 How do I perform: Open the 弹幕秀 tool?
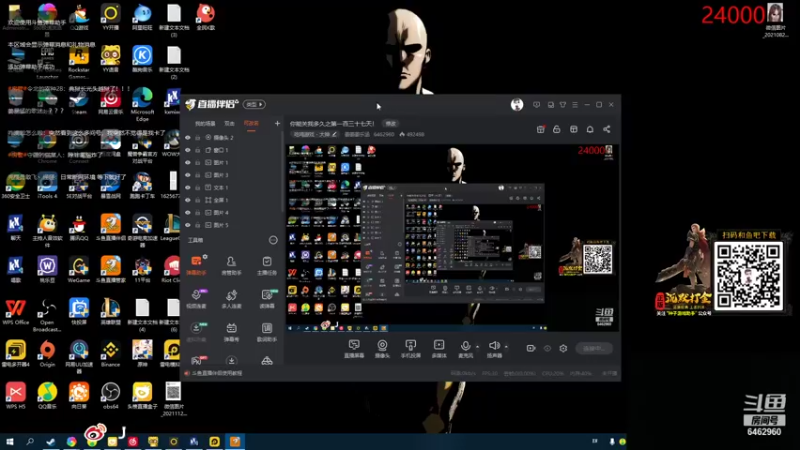(x=231, y=332)
